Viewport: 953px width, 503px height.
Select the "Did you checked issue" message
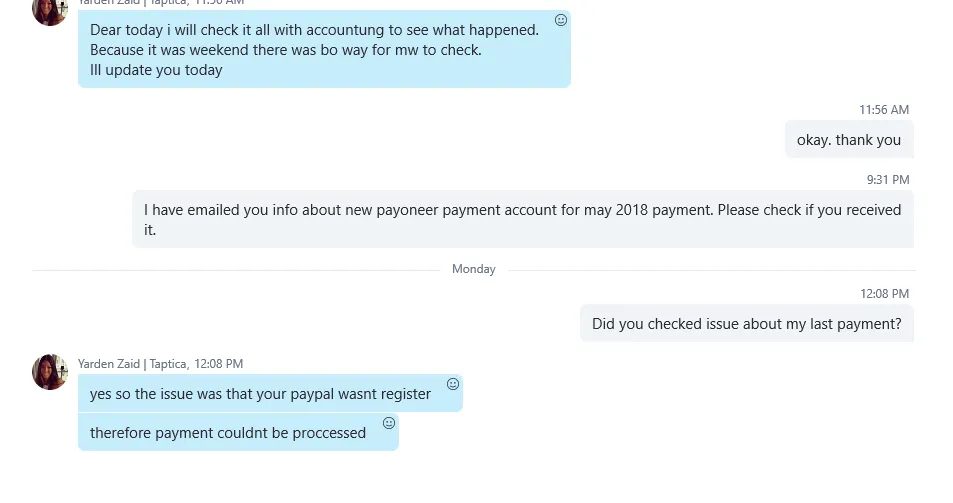[x=746, y=324]
